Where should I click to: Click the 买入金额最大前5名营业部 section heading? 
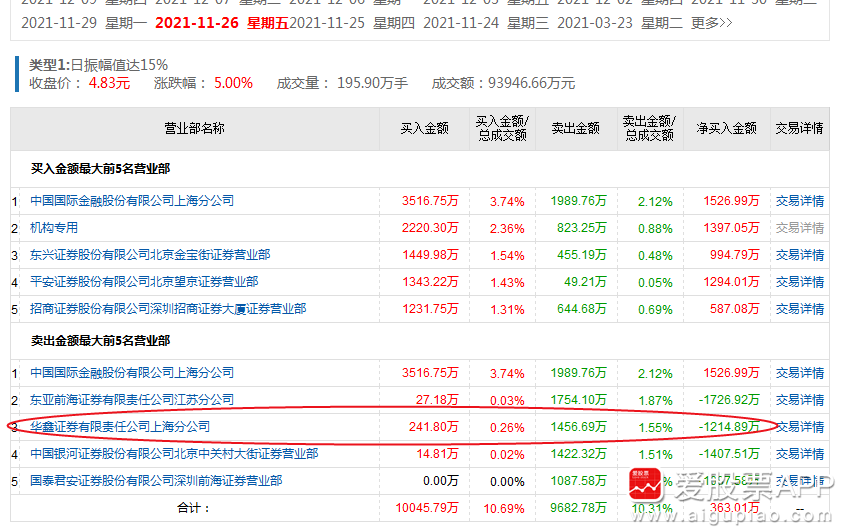point(100,169)
